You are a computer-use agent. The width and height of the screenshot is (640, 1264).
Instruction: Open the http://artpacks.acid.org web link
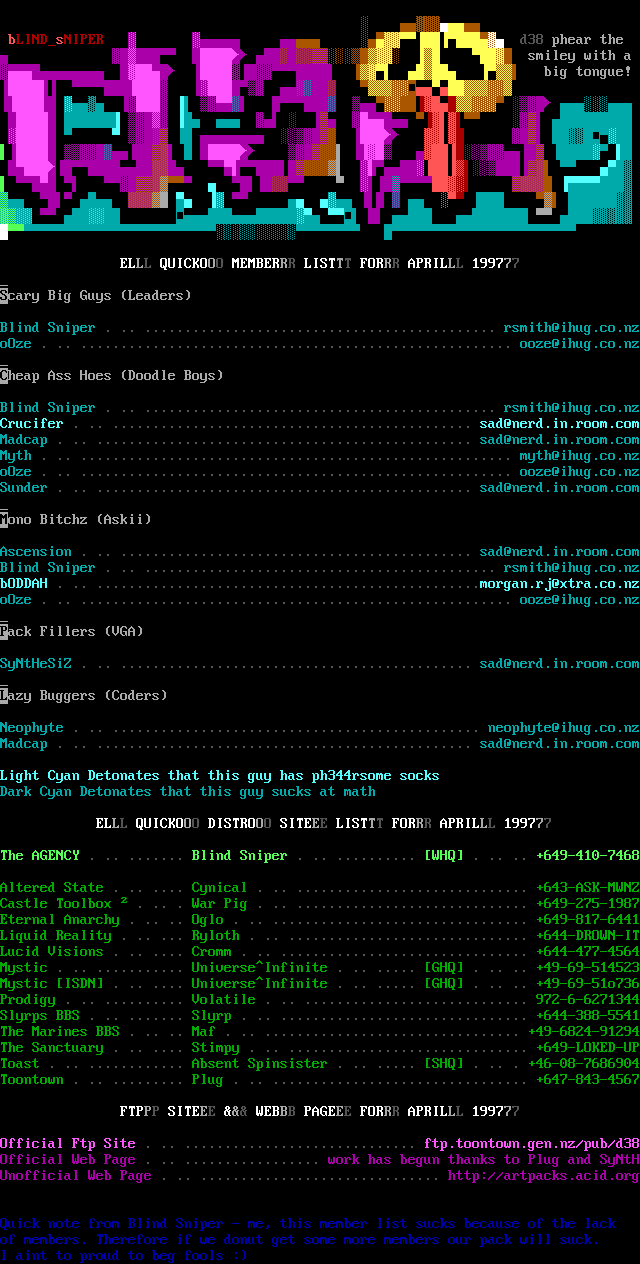pos(543,1176)
